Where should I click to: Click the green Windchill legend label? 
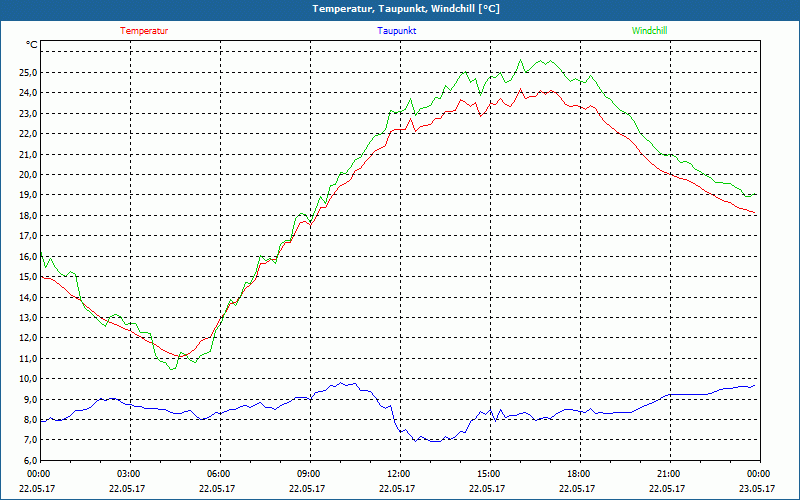coord(649,31)
